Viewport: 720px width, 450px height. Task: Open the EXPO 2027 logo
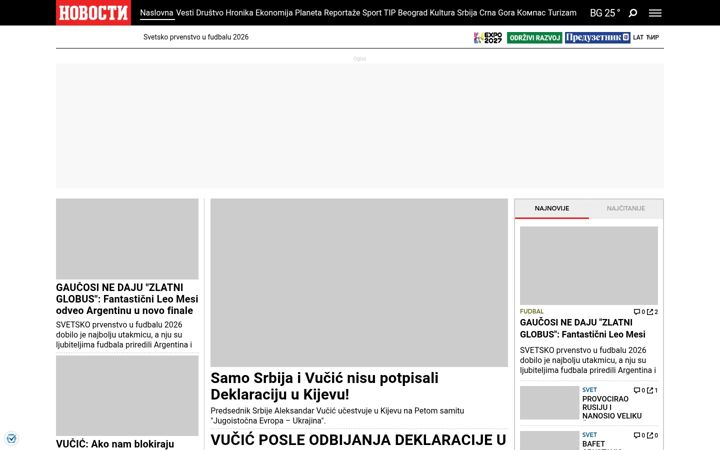(488, 38)
